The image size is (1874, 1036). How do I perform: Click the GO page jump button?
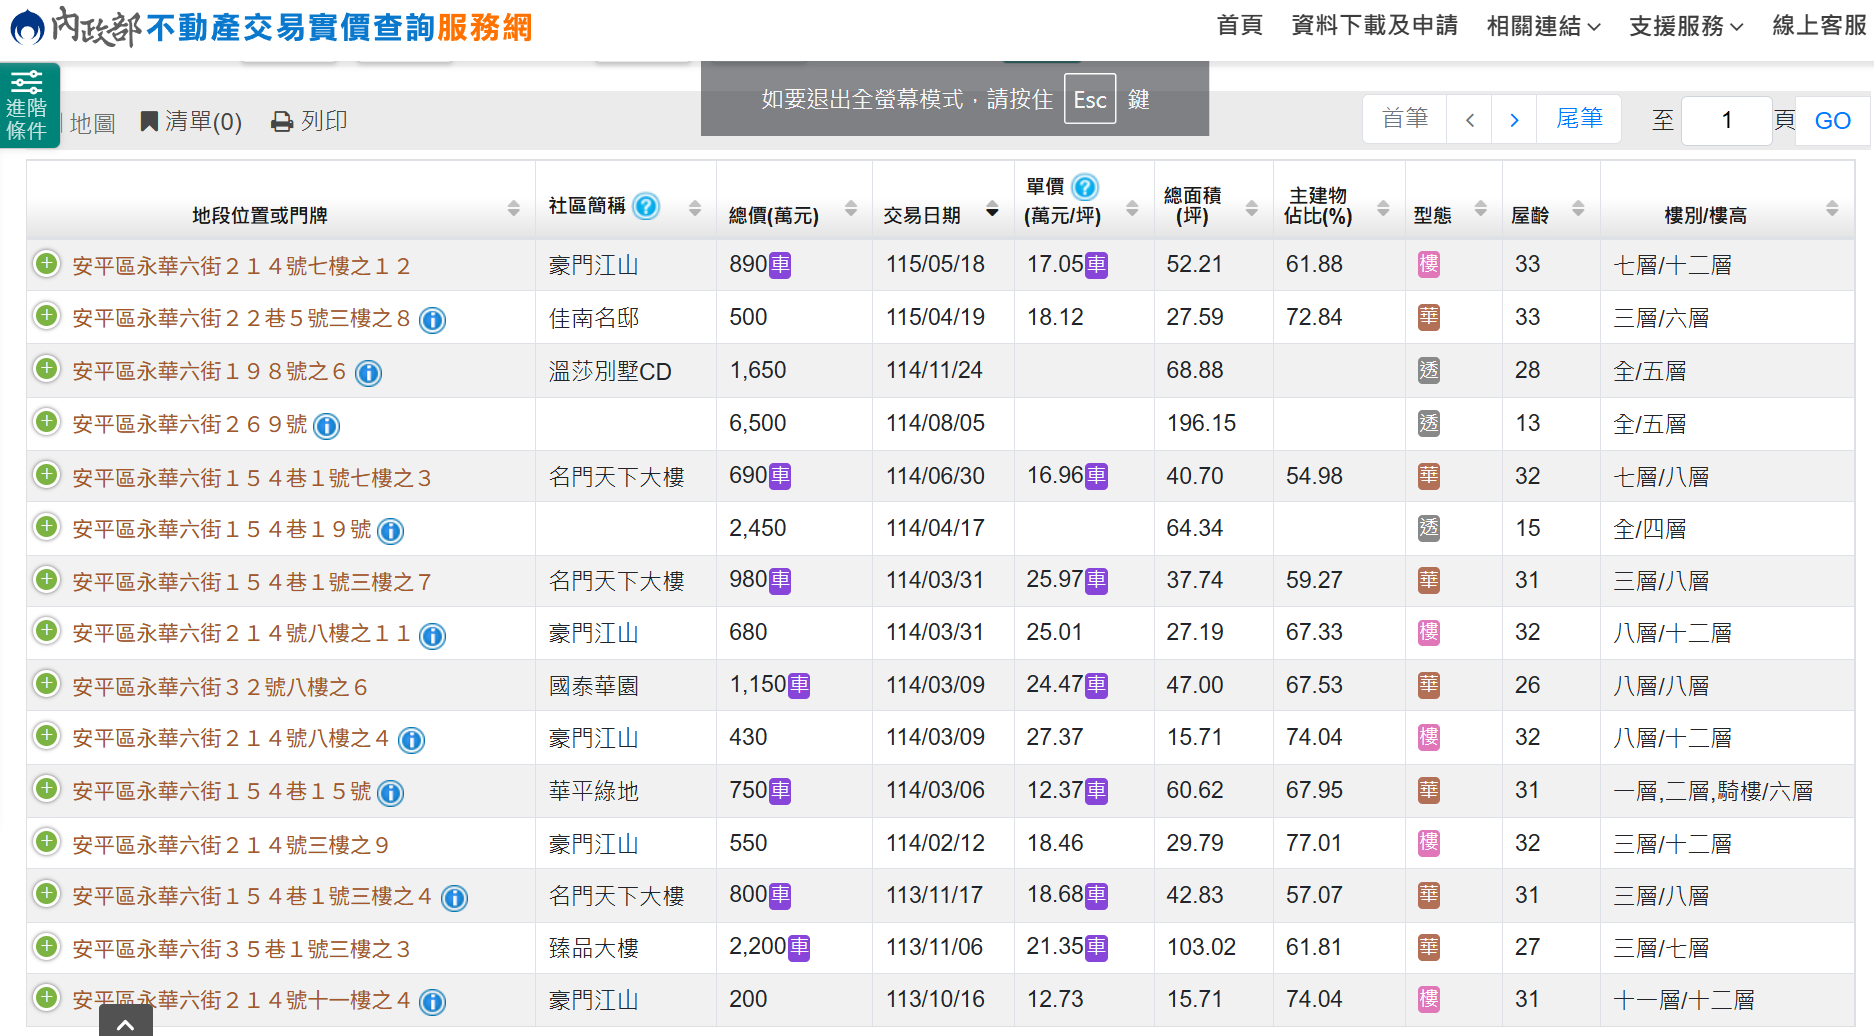tap(1832, 121)
